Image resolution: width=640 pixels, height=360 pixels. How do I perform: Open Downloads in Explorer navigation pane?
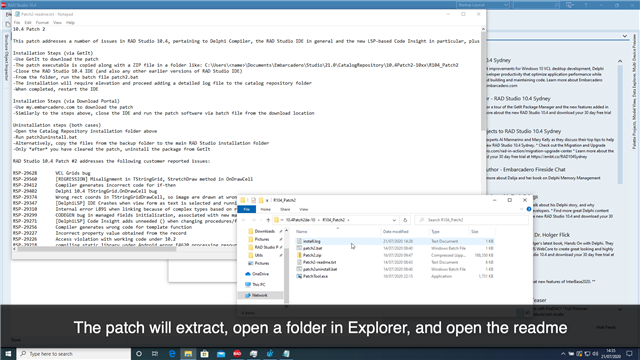coord(264,231)
